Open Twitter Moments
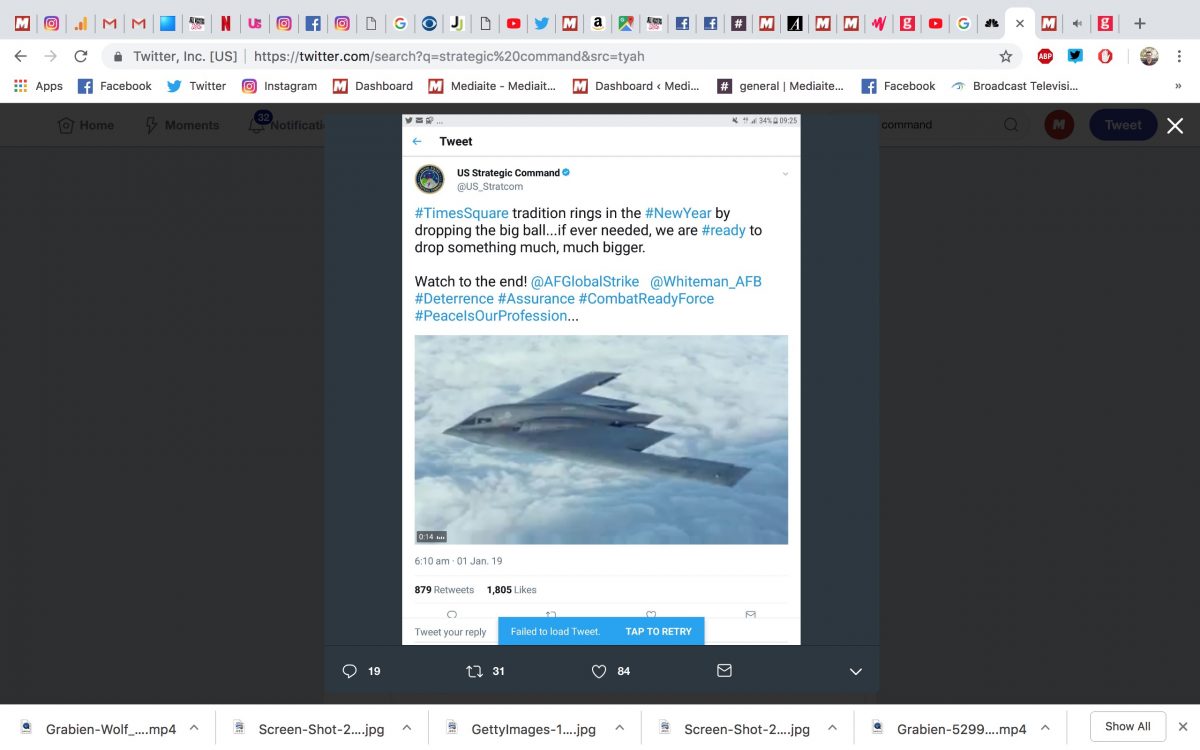The image size is (1200, 750). (x=181, y=125)
